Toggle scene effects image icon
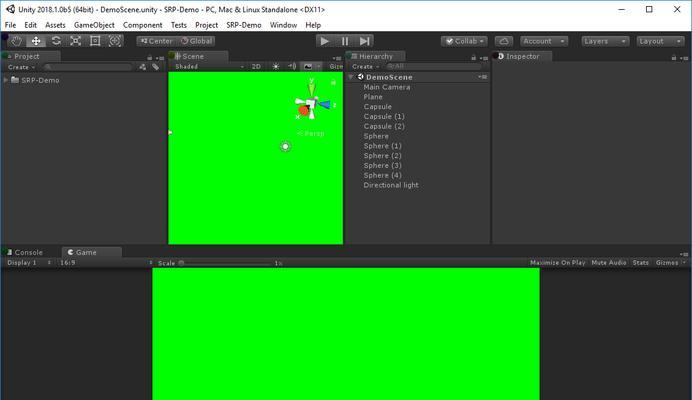Viewport: 692px width, 400px height. pos(308,67)
